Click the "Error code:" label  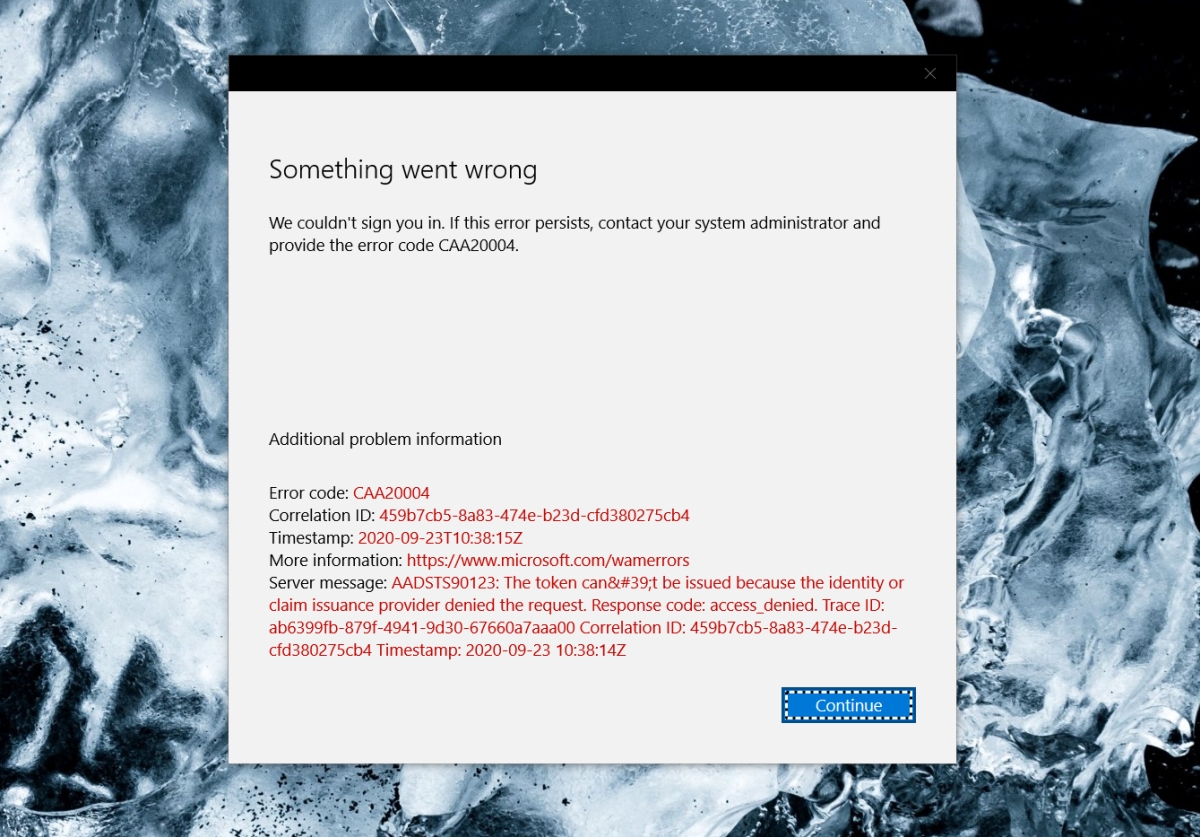click(309, 493)
